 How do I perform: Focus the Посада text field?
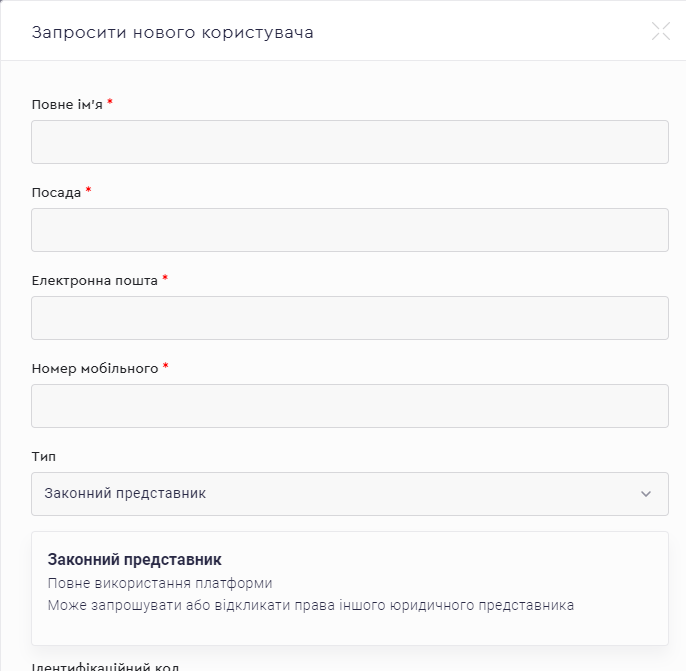coord(349,230)
